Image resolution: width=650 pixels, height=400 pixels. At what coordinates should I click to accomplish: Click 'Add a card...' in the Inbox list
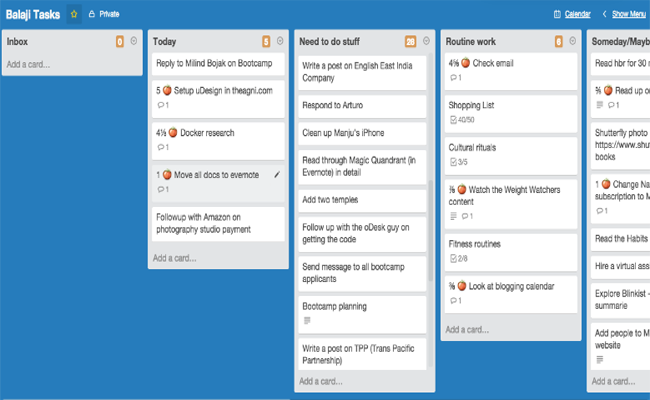[x=28, y=64]
